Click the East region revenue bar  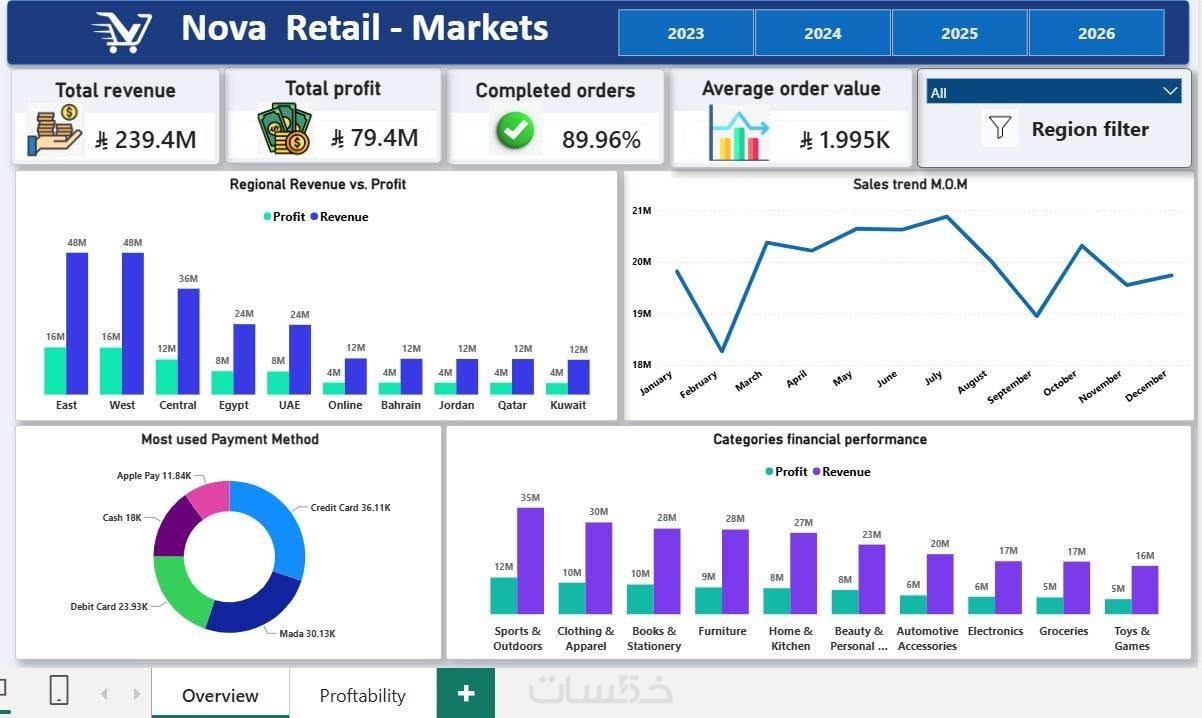tap(77, 323)
